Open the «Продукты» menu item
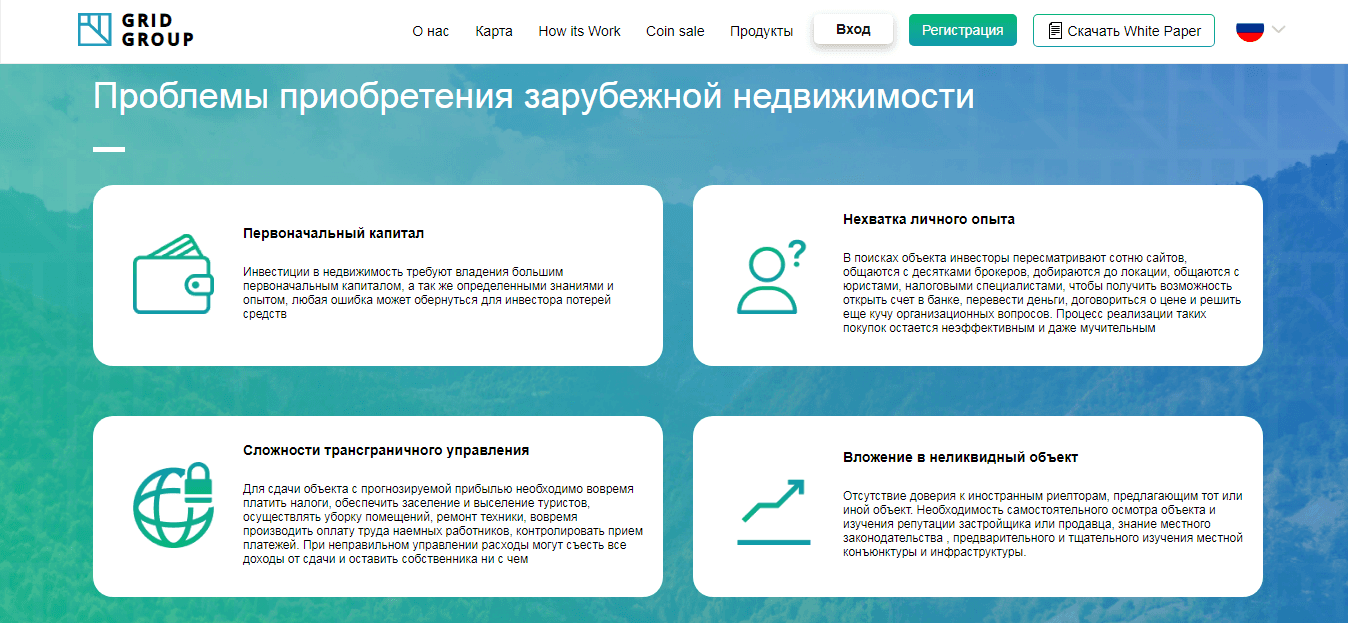 pos(761,31)
